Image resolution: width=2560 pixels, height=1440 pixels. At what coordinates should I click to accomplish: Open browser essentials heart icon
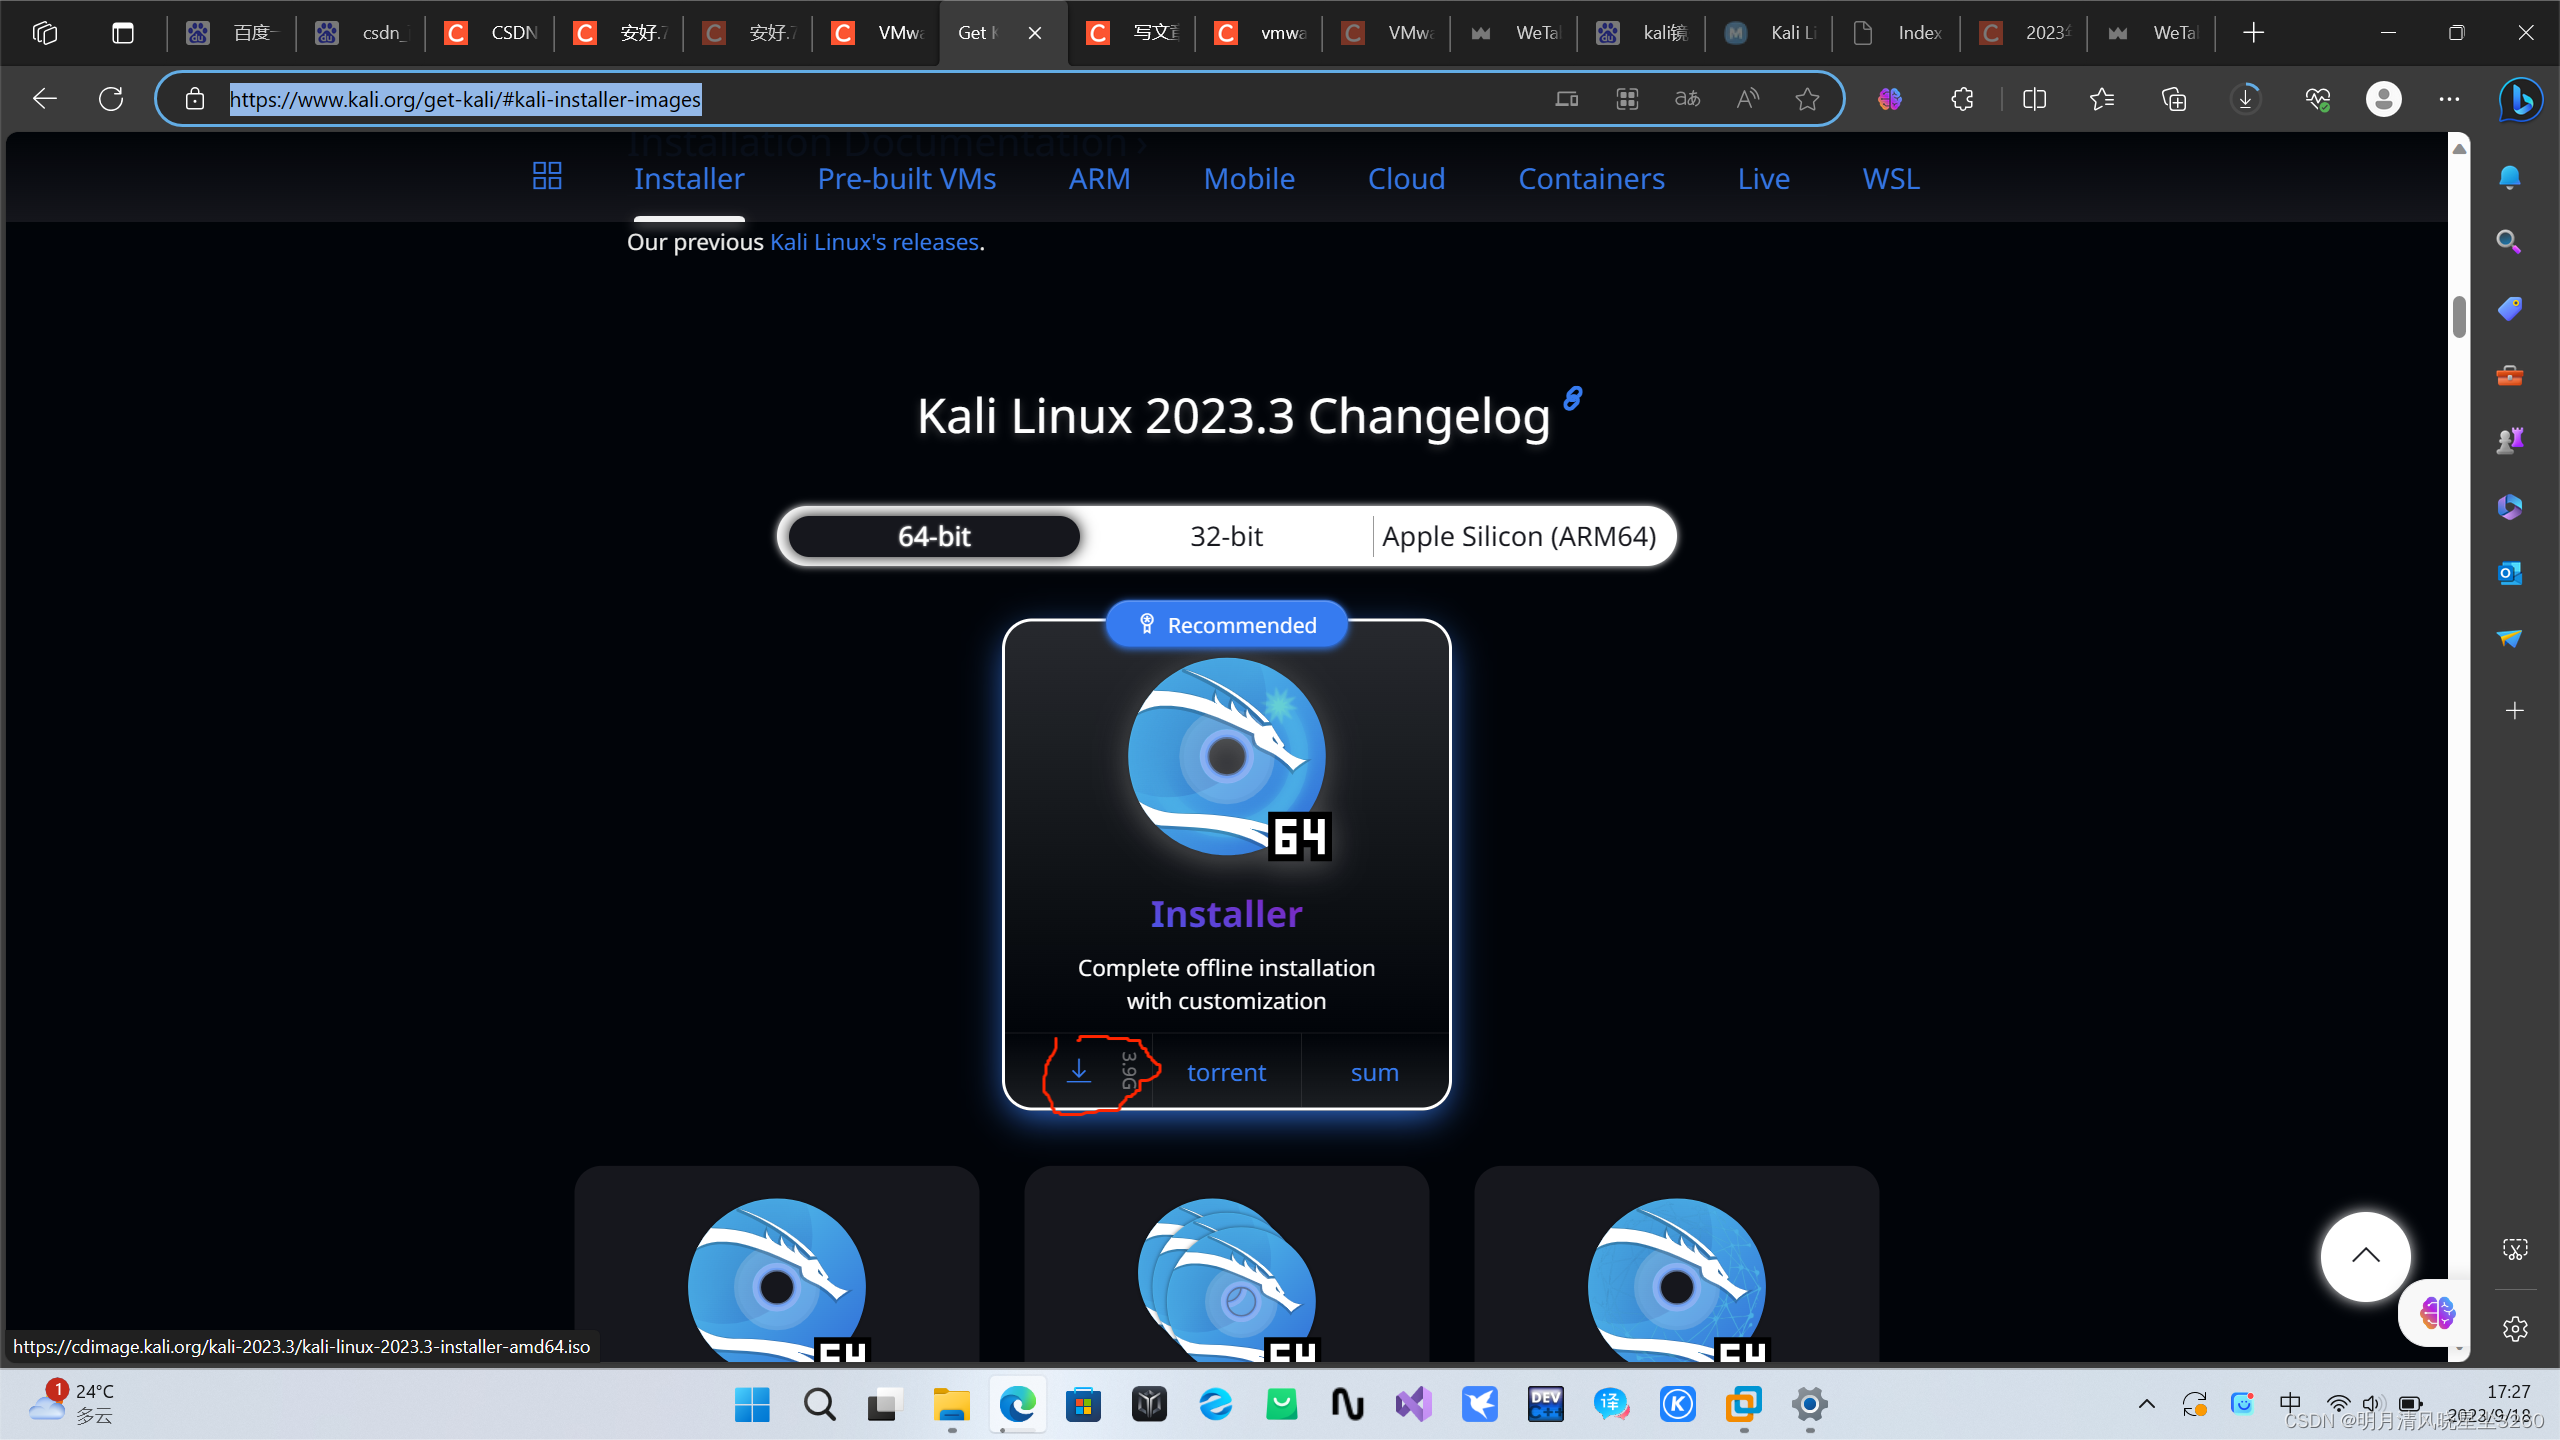tap(2317, 98)
